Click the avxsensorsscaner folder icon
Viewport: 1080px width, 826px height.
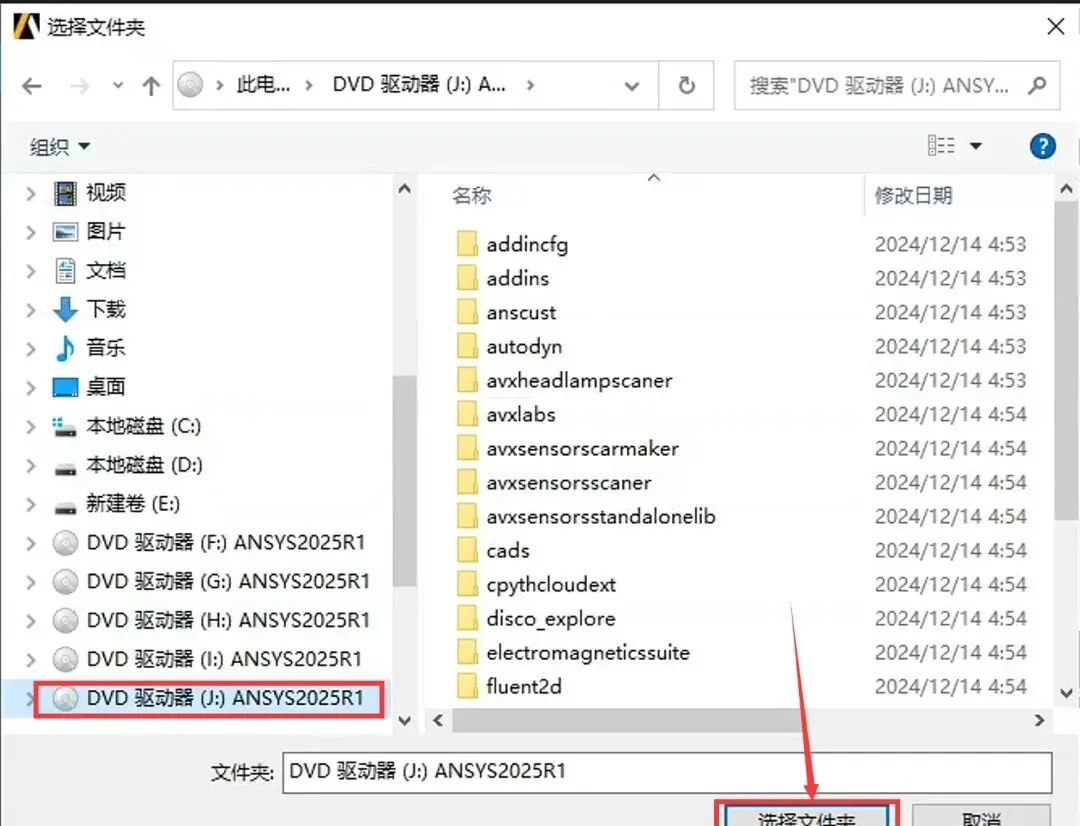pyautogui.click(x=467, y=482)
